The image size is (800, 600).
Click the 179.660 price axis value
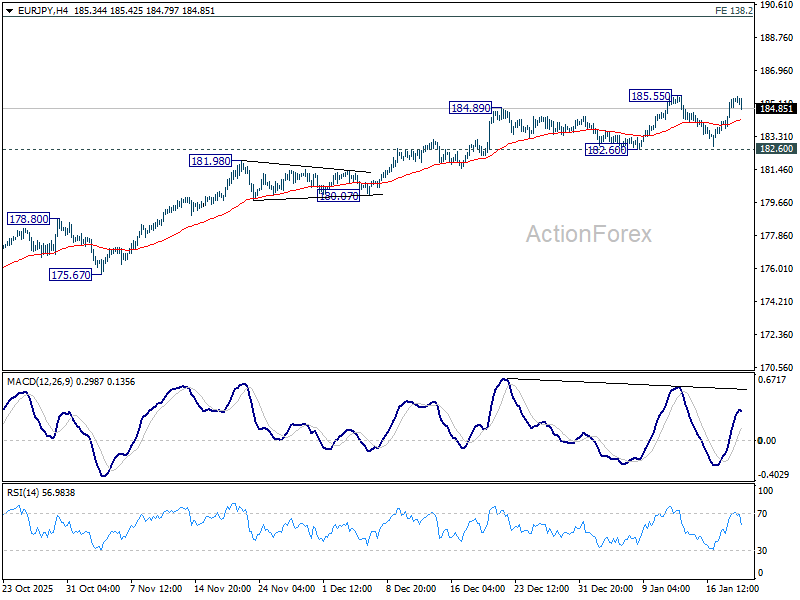click(x=777, y=203)
